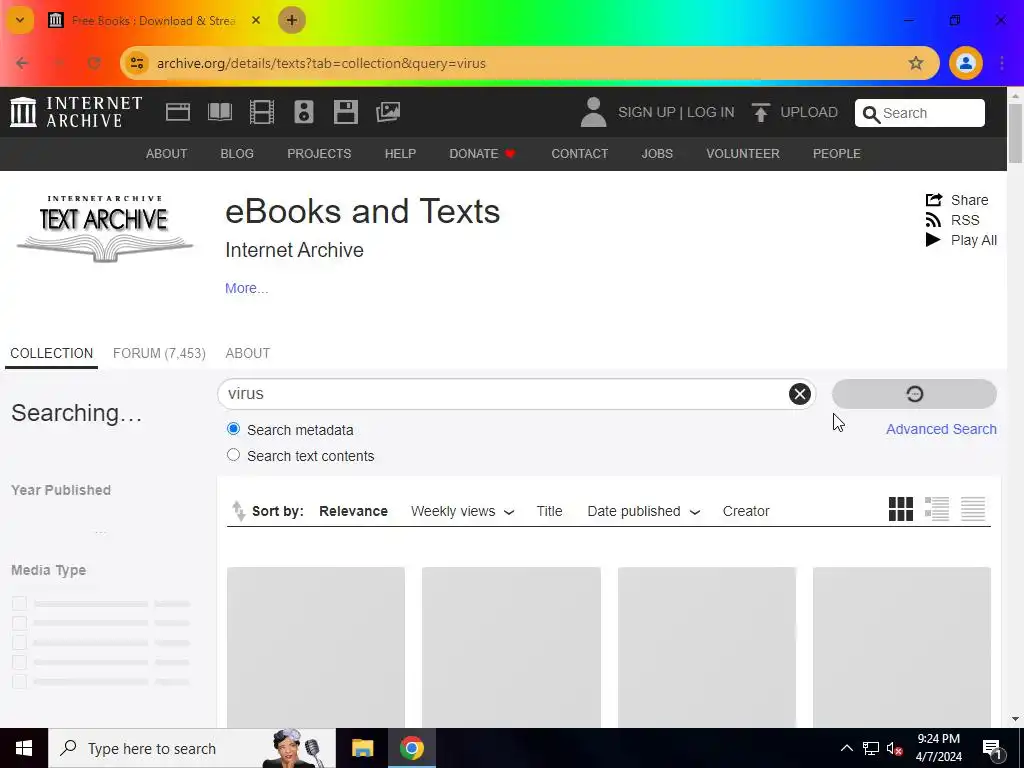Screen dimensions: 1024x768
Task: Open Chrome profile avatar
Action: (x=965, y=63)
